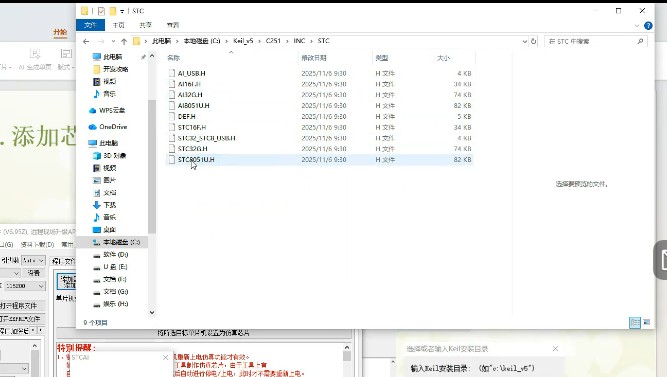
Task: Sort files by 修改日期 column header
Action: (x=314, y=58)
